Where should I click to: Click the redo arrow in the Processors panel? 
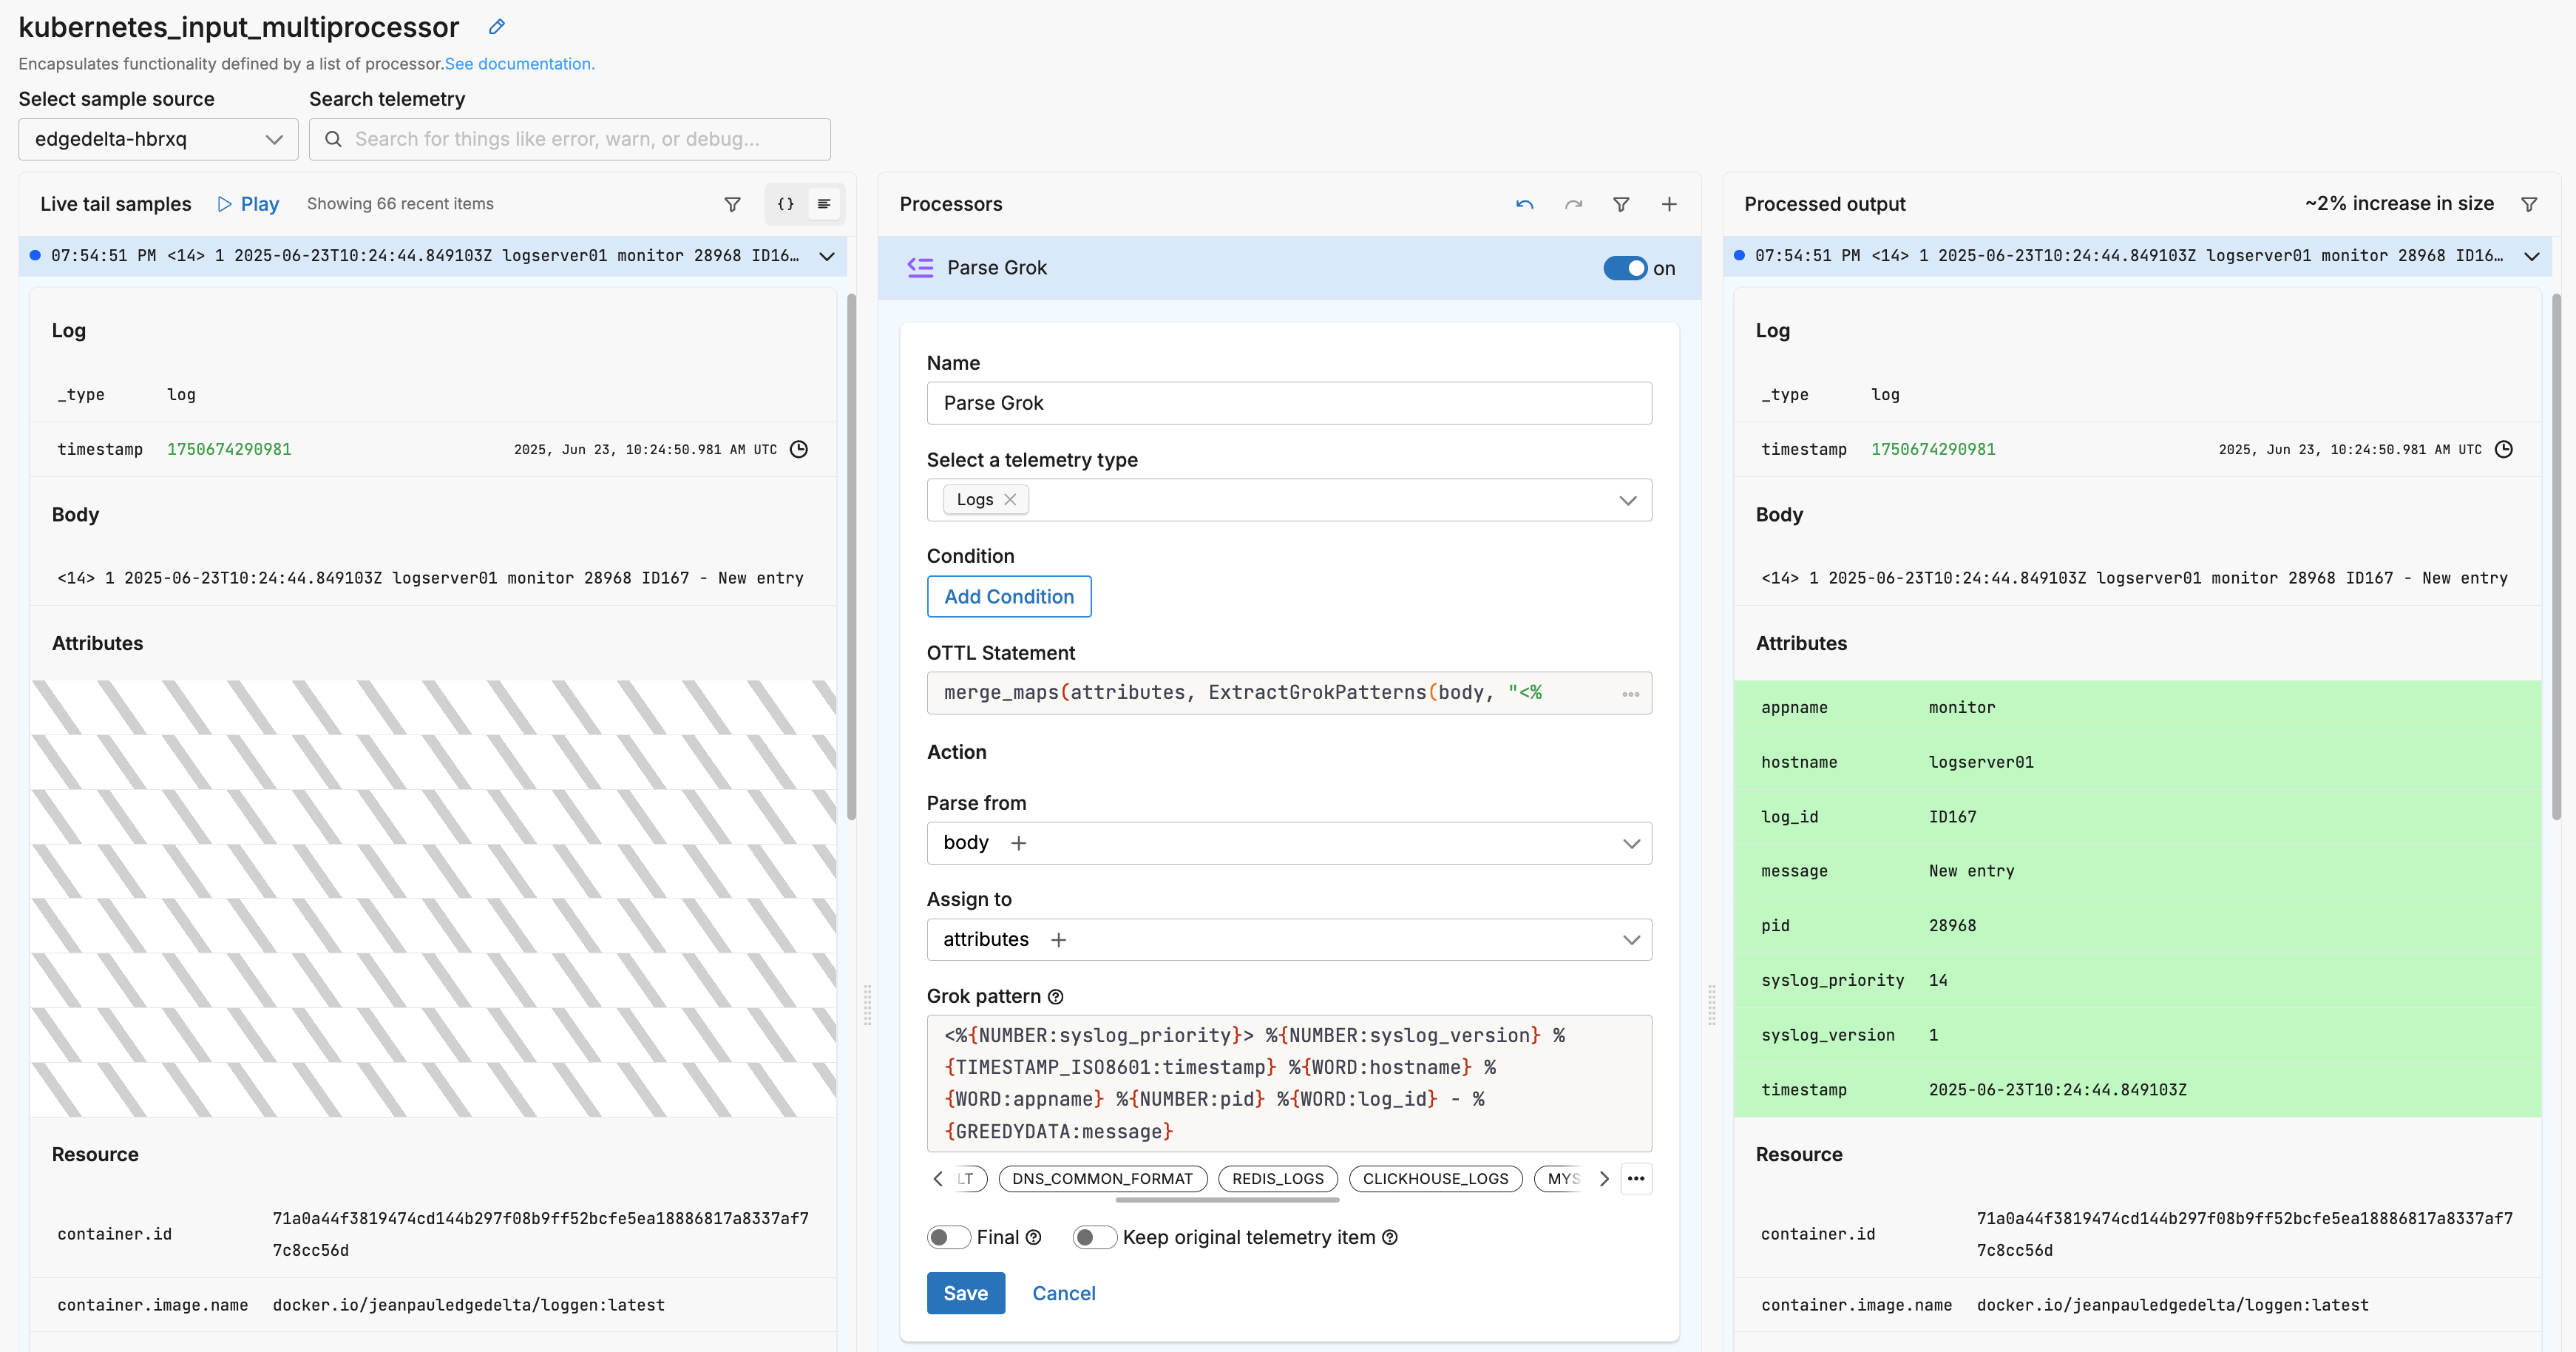[x=1573, y=204]
